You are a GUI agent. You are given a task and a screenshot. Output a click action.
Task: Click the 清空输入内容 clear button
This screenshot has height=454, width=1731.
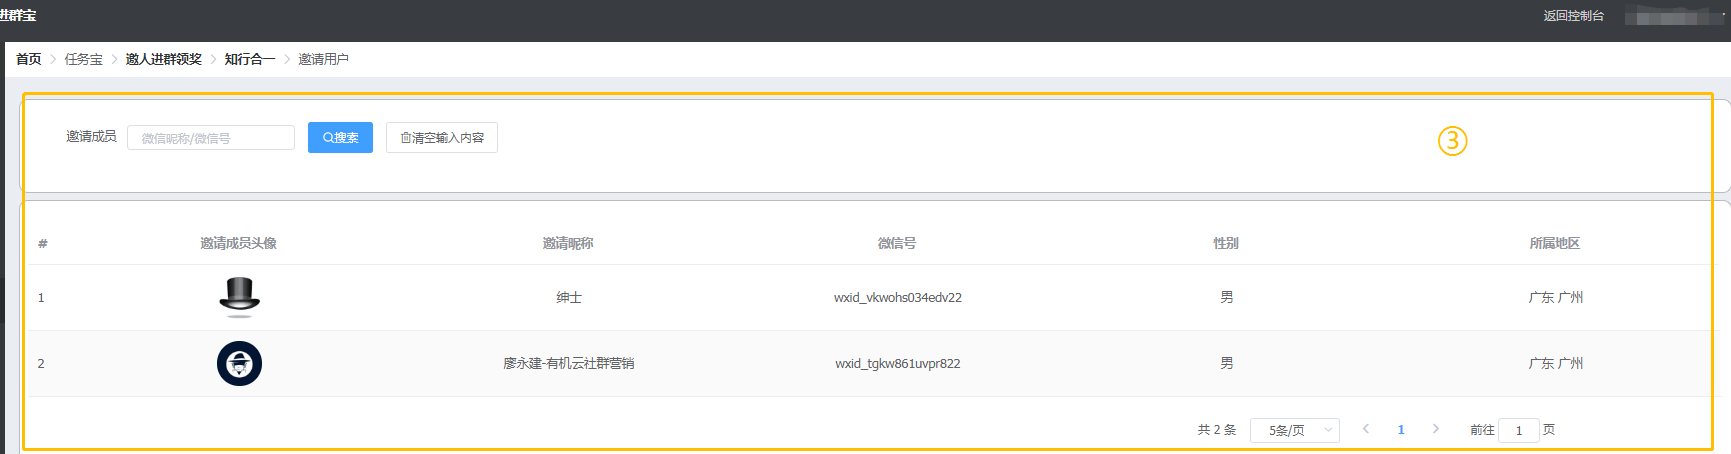click(441, 138)
